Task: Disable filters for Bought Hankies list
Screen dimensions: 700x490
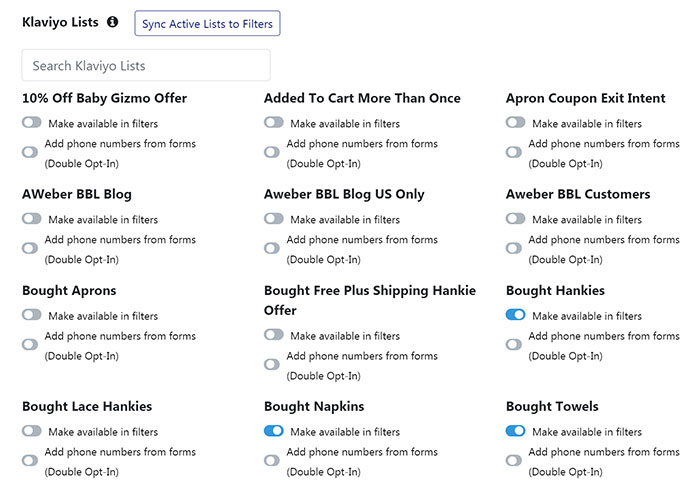Action: pos(516,315)
